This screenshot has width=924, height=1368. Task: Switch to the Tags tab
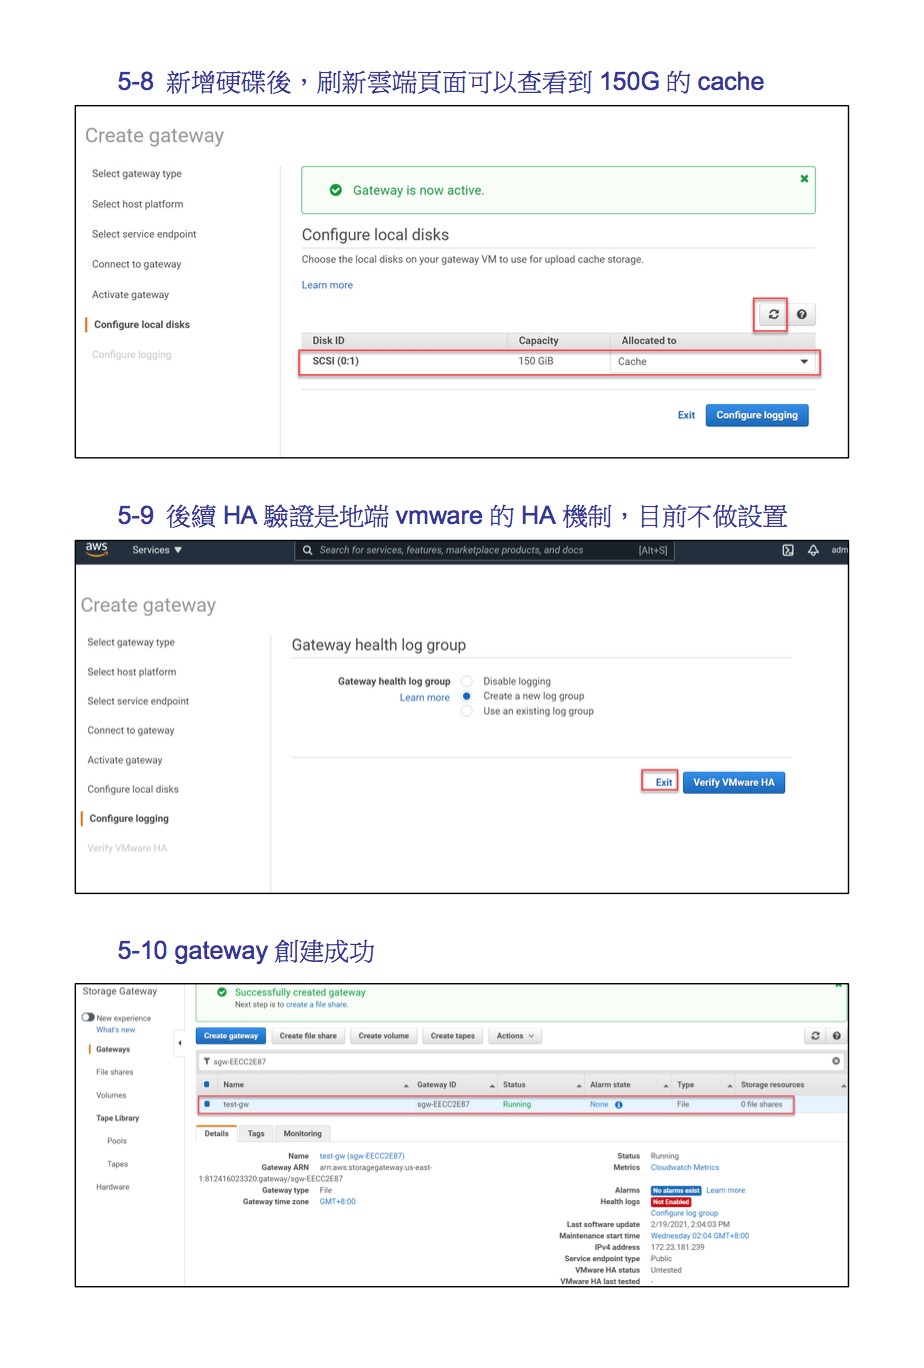point(256,1134)
